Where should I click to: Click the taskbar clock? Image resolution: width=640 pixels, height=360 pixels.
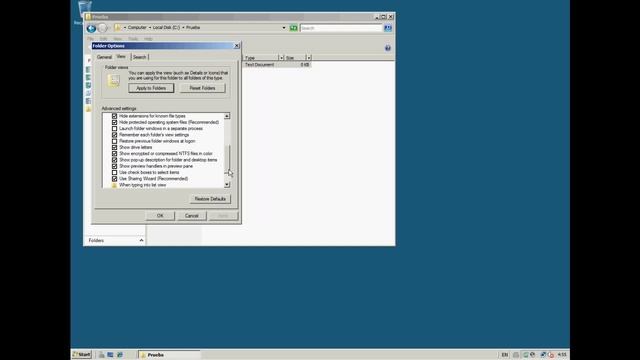tap(562, 355)
